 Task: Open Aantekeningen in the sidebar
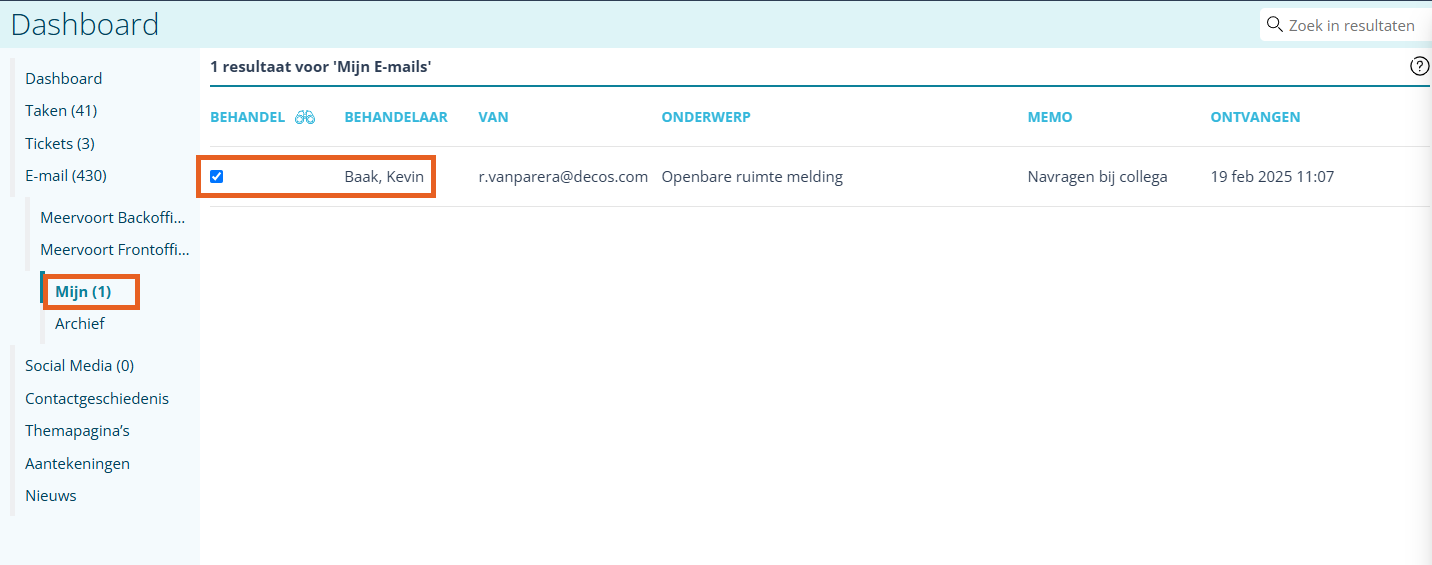[x=77, y=464]
